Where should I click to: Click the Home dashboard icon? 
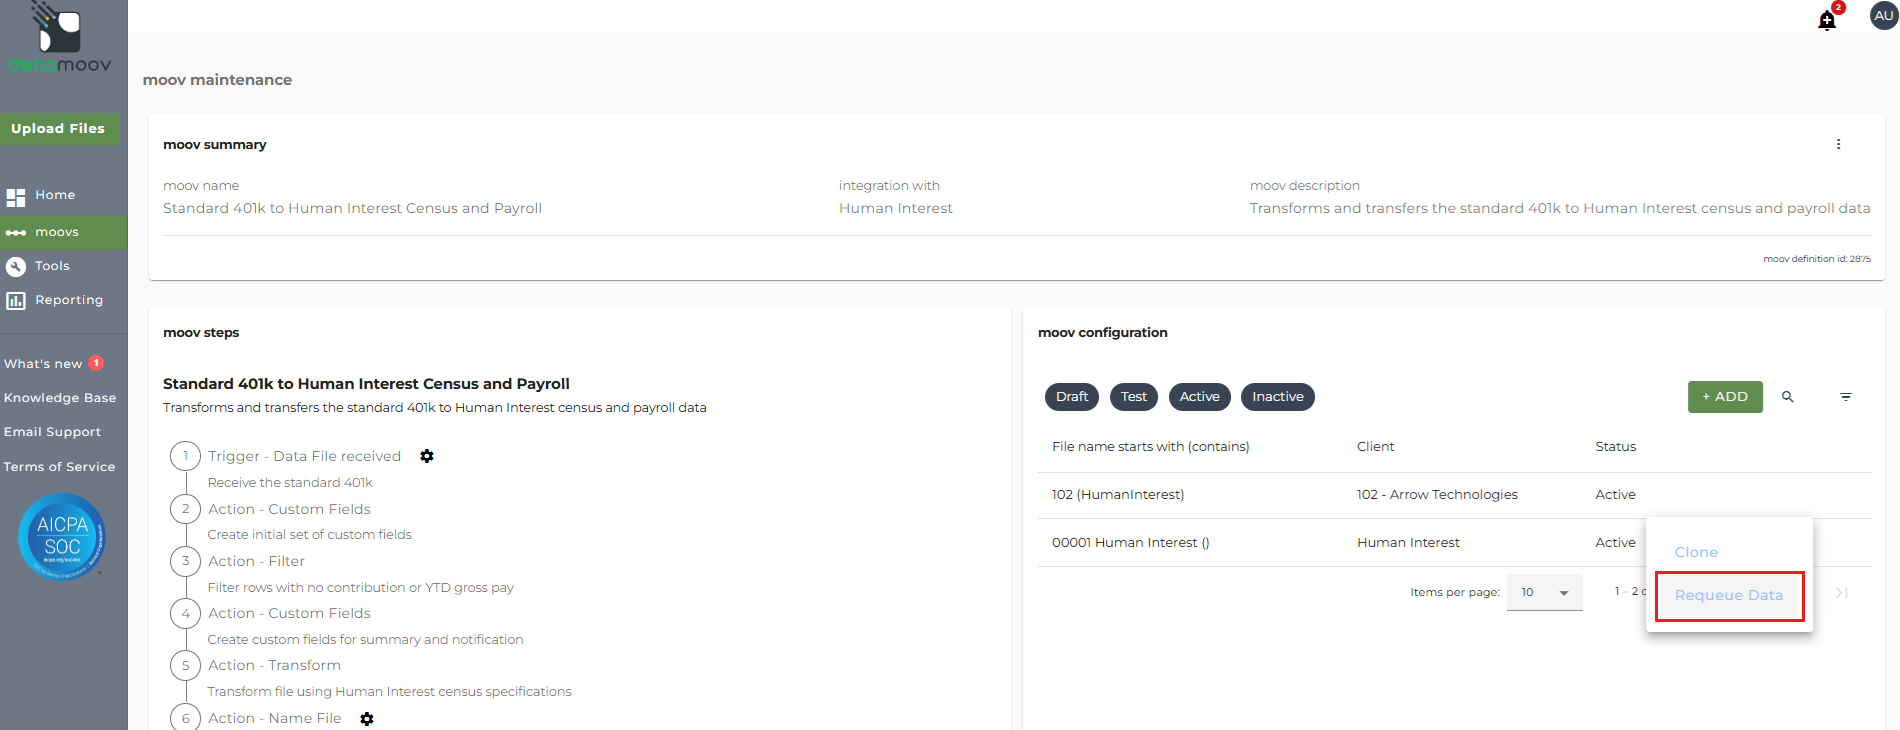click(16, 197)
